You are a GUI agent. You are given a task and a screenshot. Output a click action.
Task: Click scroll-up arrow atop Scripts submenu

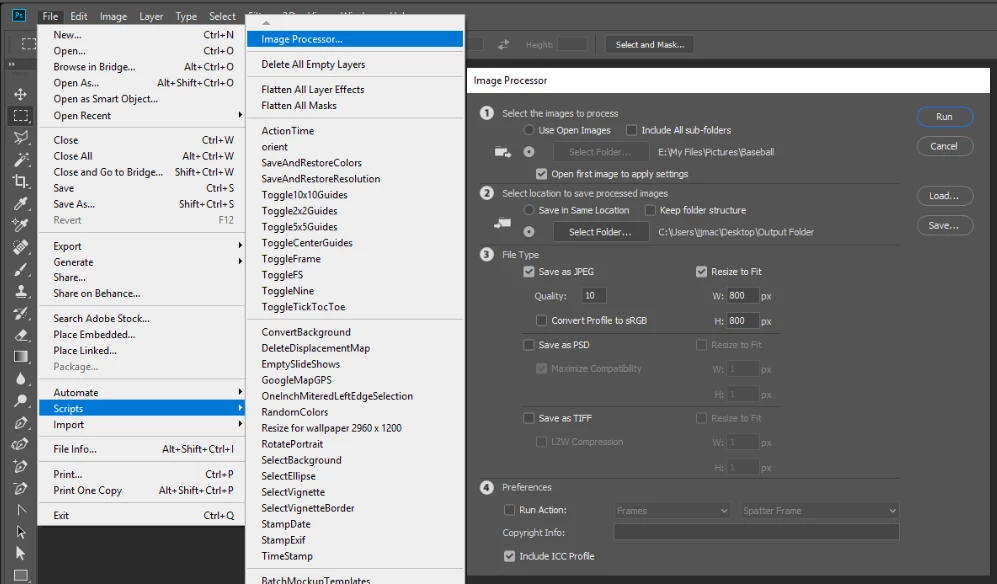pyautogui.click(x=266, y=23)
